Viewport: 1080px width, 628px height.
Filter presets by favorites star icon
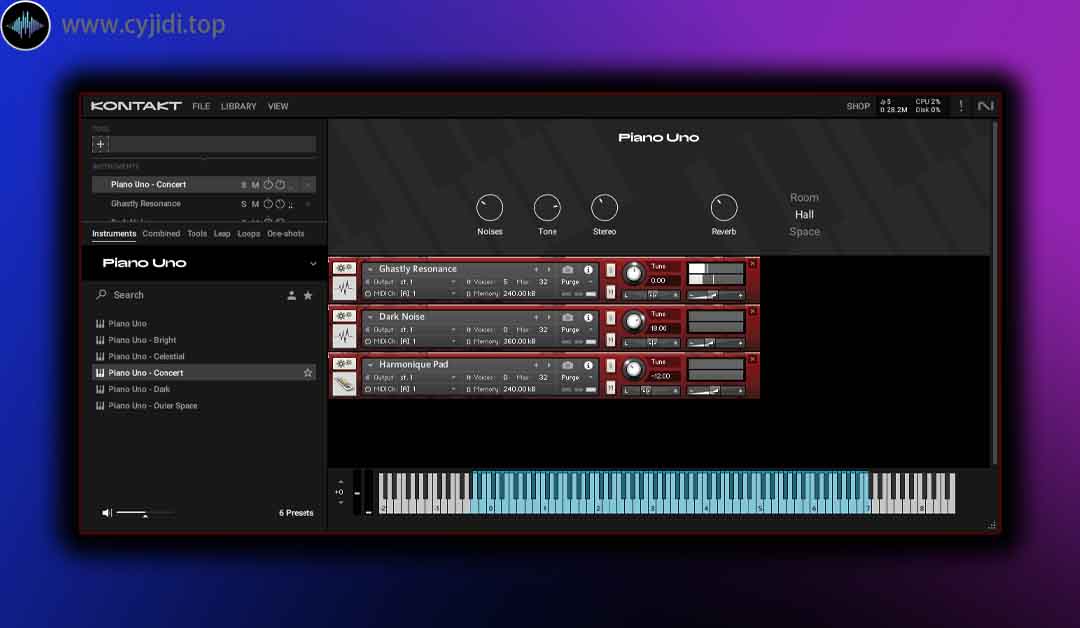(x=308, y=295)
